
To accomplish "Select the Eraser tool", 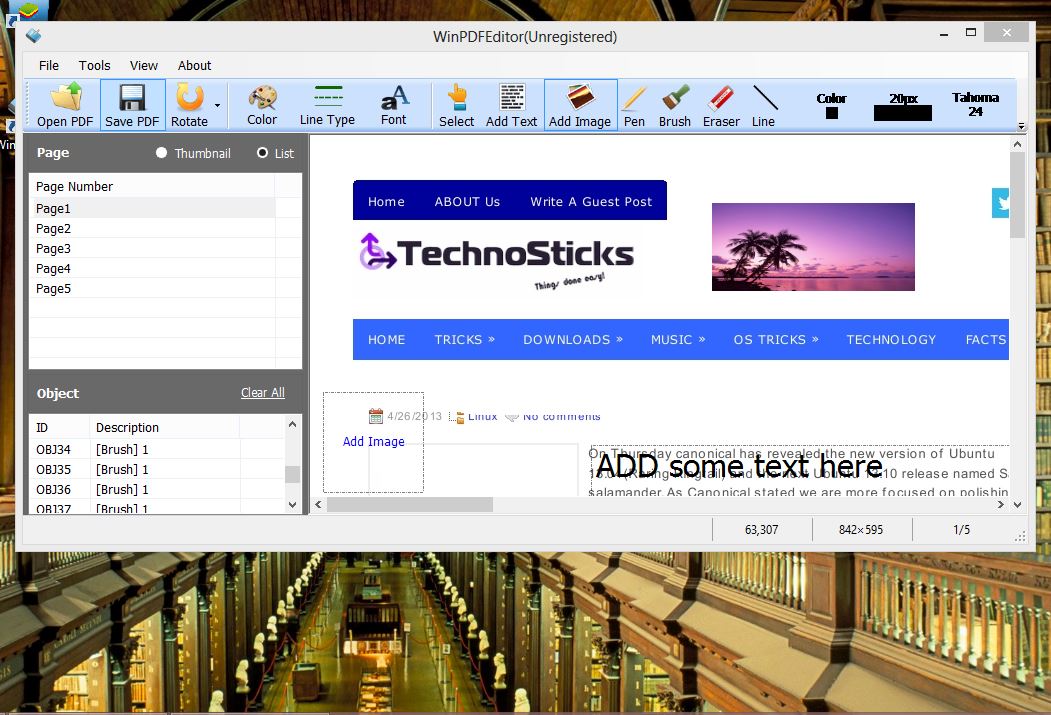I will tap(721, 105).
